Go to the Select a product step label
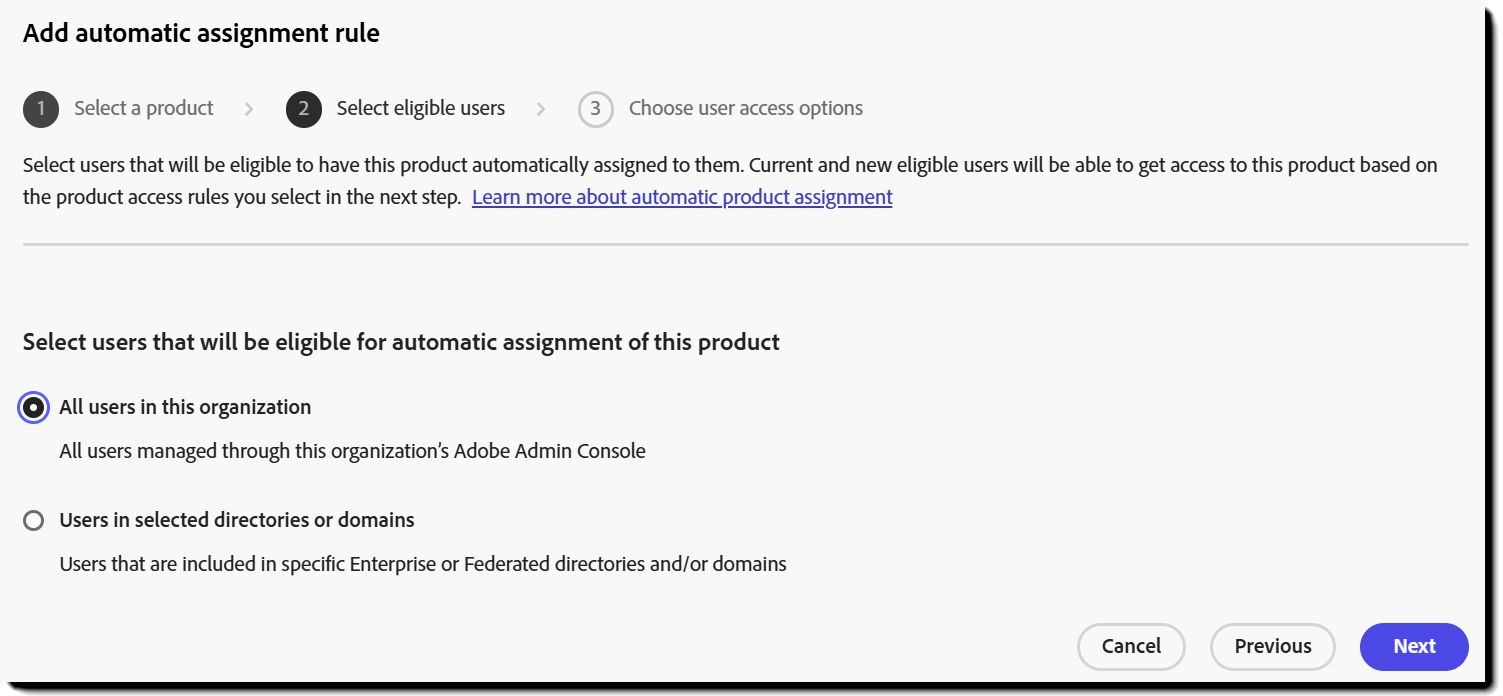The height and width of the screenshot is (696, 1503). [x=143, y=108]
